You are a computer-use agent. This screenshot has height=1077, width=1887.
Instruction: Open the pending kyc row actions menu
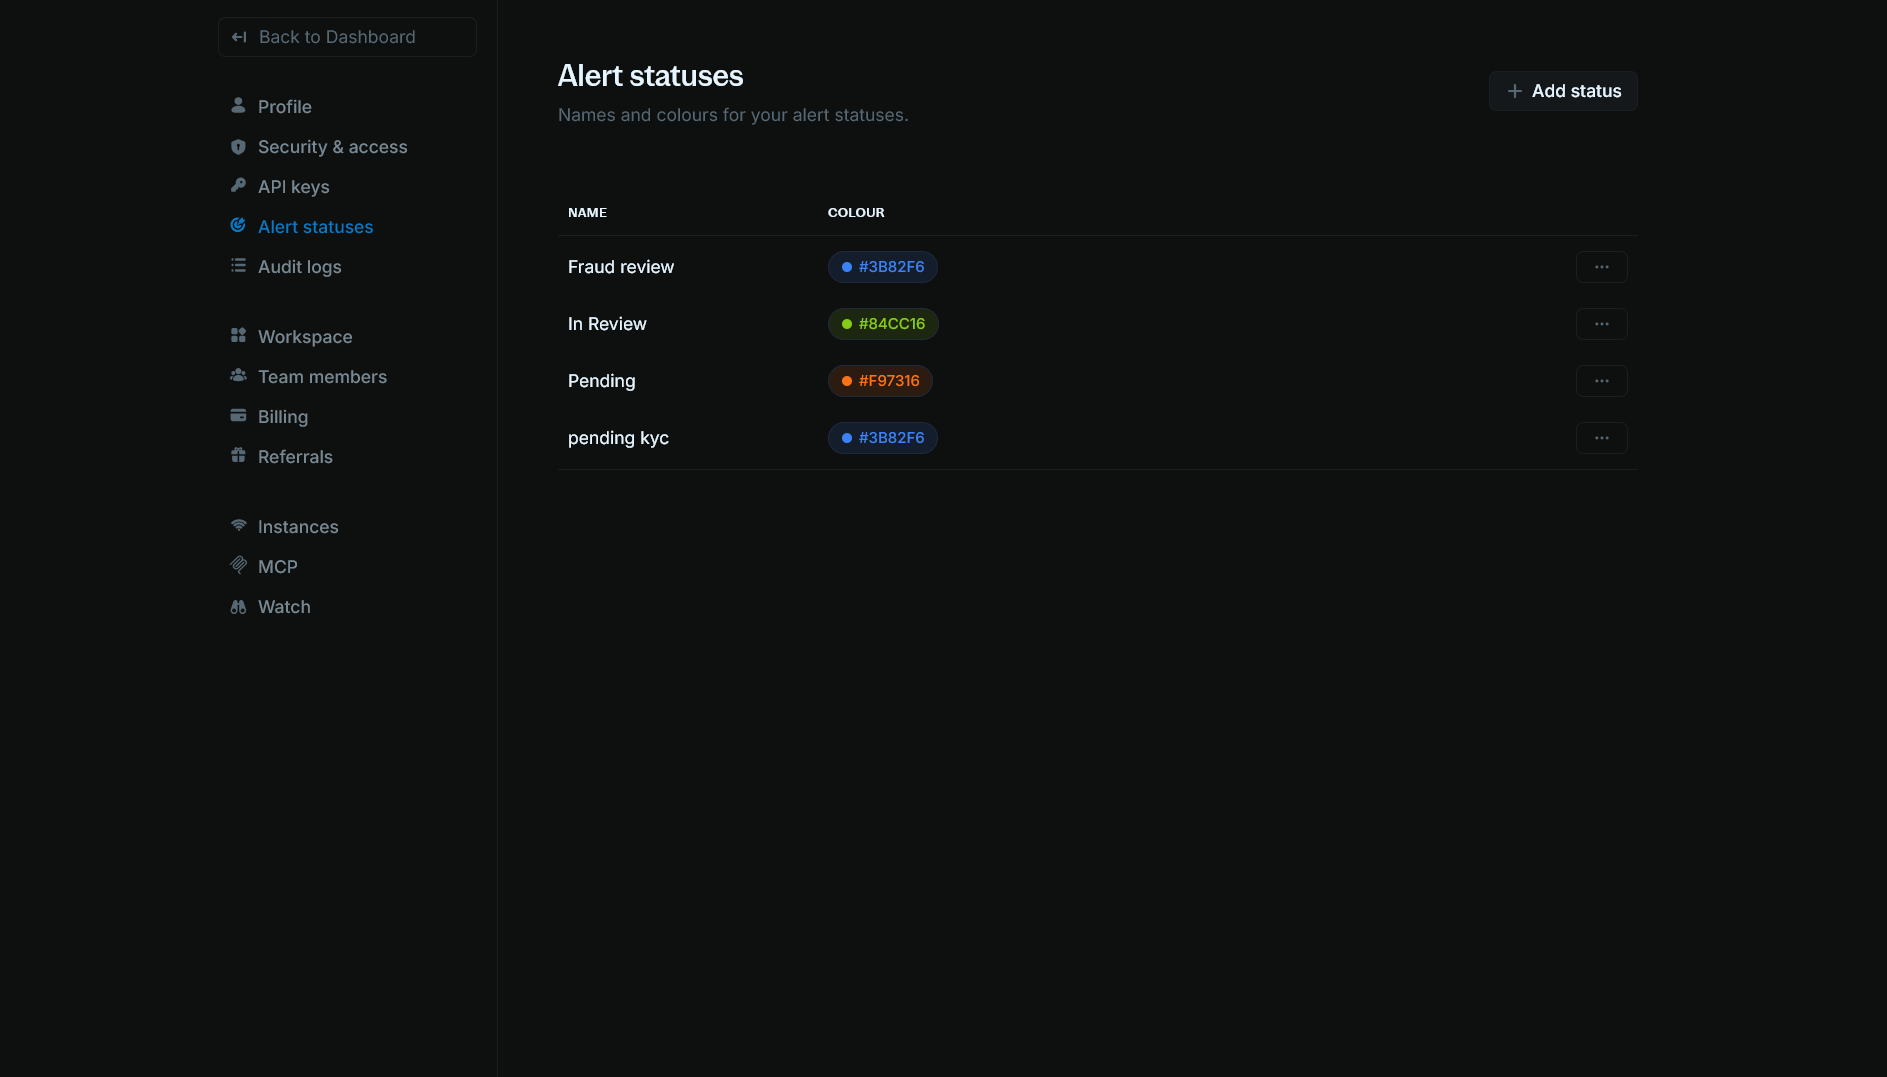[x=1602, y=438]
